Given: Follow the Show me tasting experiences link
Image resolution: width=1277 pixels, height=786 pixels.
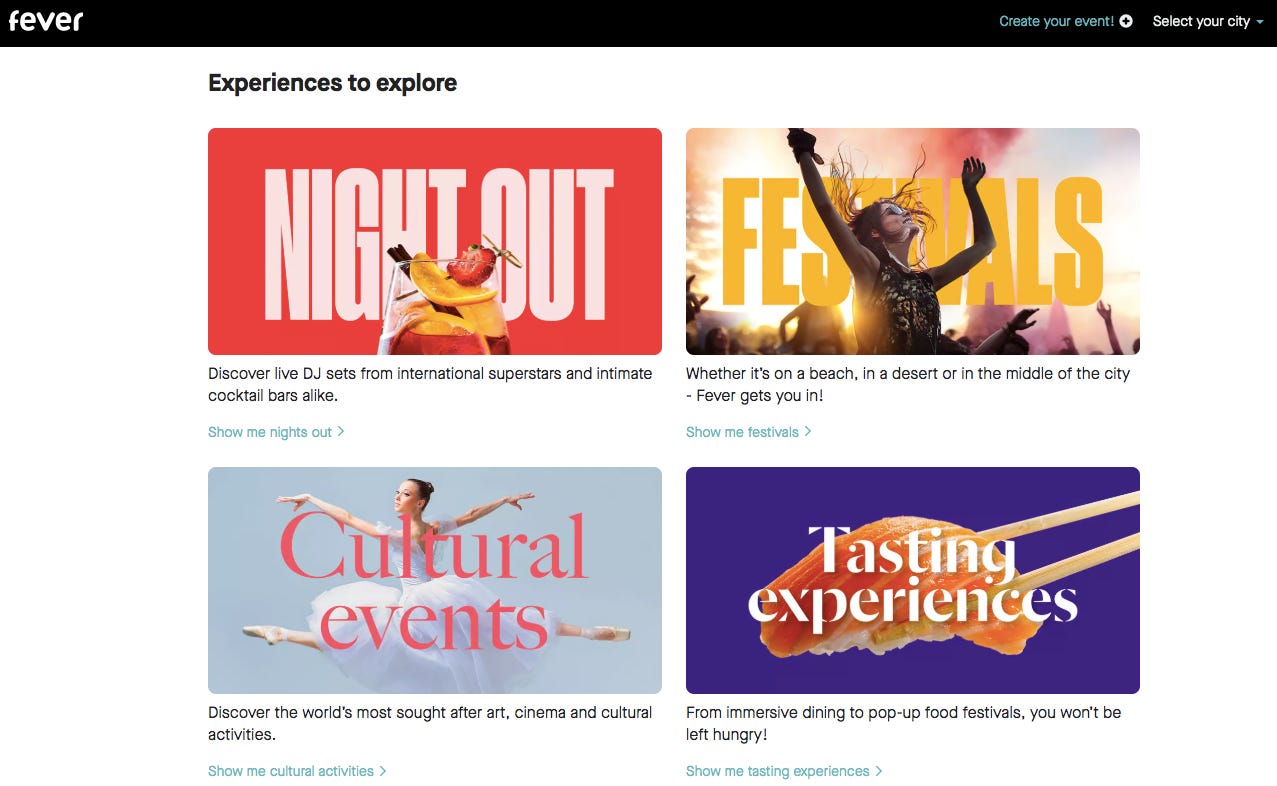Looking at the screenshot, I should [784, 771].
